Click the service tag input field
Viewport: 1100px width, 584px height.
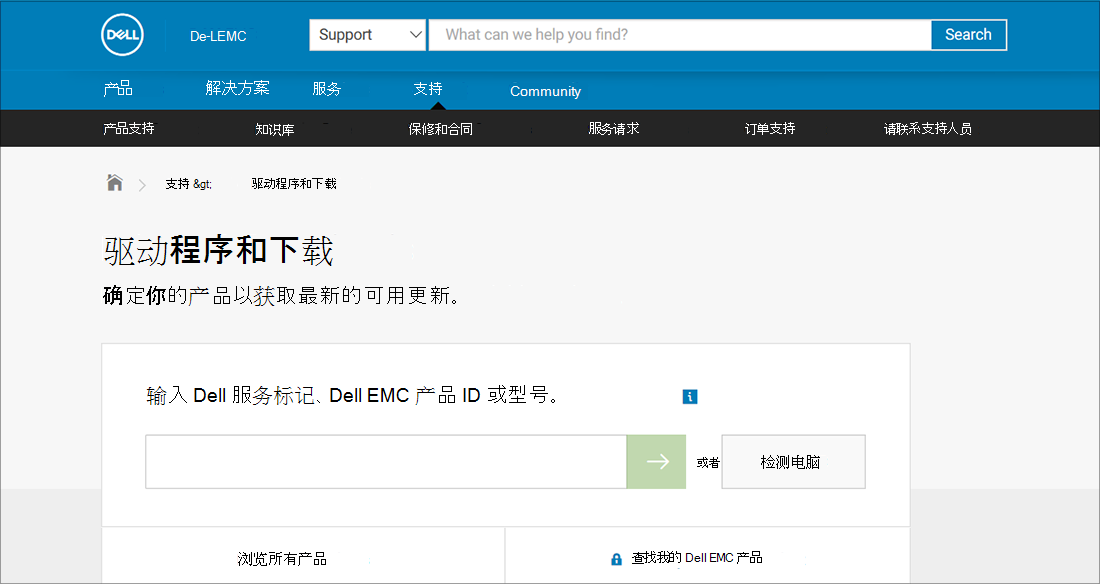pos(386,461)
